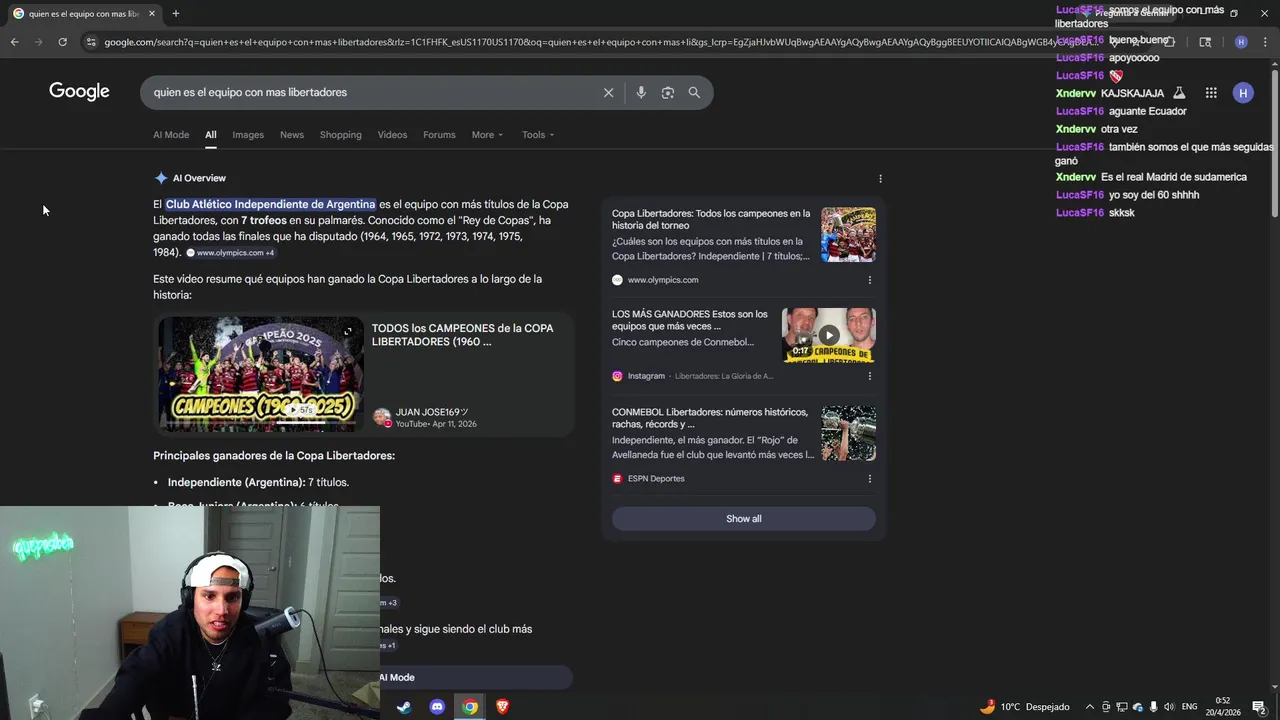Open options for the olympics.com result
1280x720 pixels.
click(x=869, y=280)
